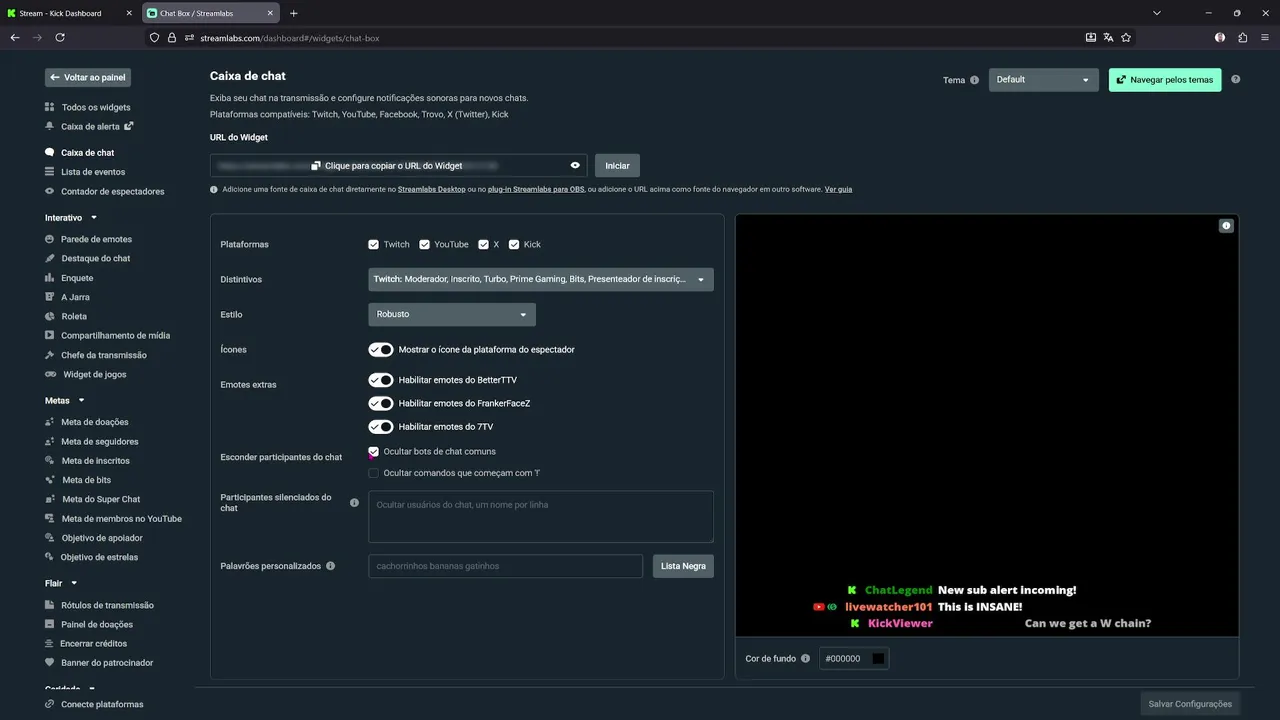Viewport: 1280px width, 720px height.
Task: Click the Palavrões personalizados input field
Action: [x=505, y=566]
